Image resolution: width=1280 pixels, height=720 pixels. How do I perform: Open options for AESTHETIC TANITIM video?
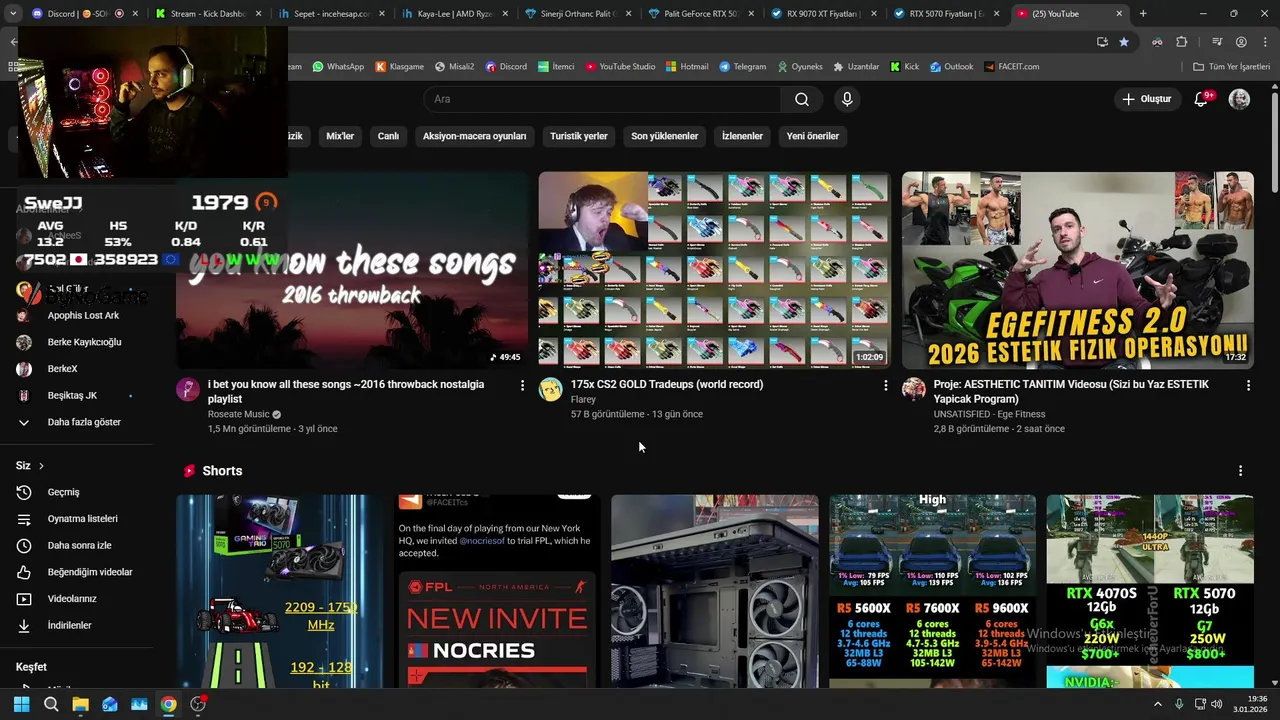point(1248,385)
